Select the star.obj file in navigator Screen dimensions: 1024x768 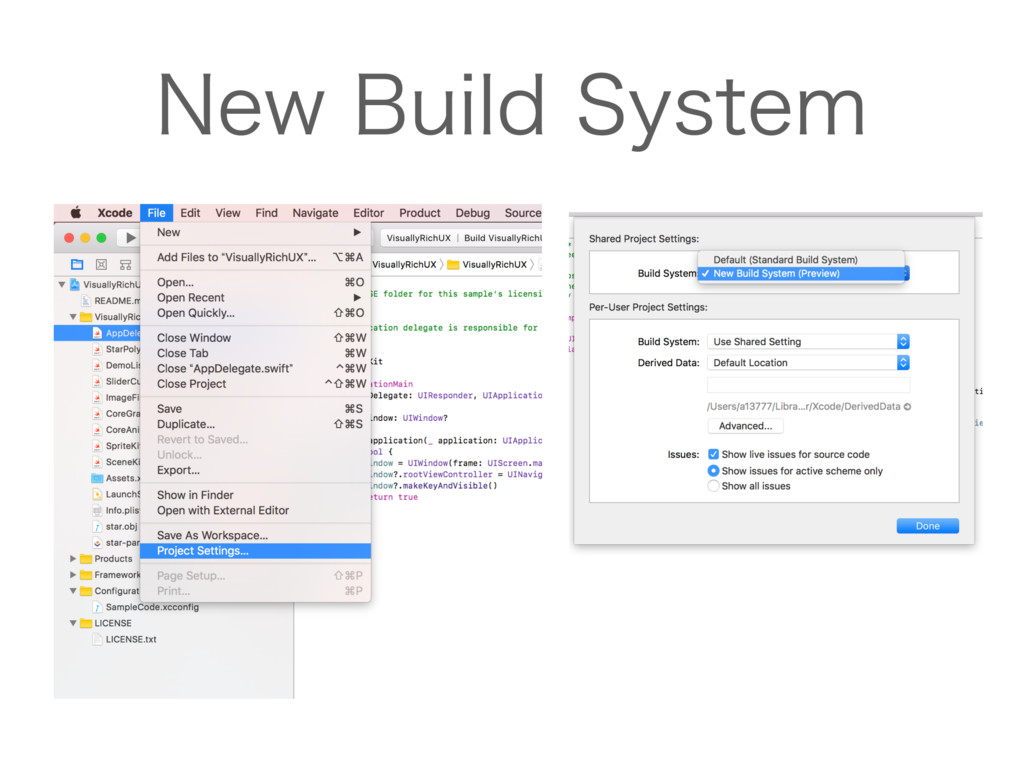[121, 526]
